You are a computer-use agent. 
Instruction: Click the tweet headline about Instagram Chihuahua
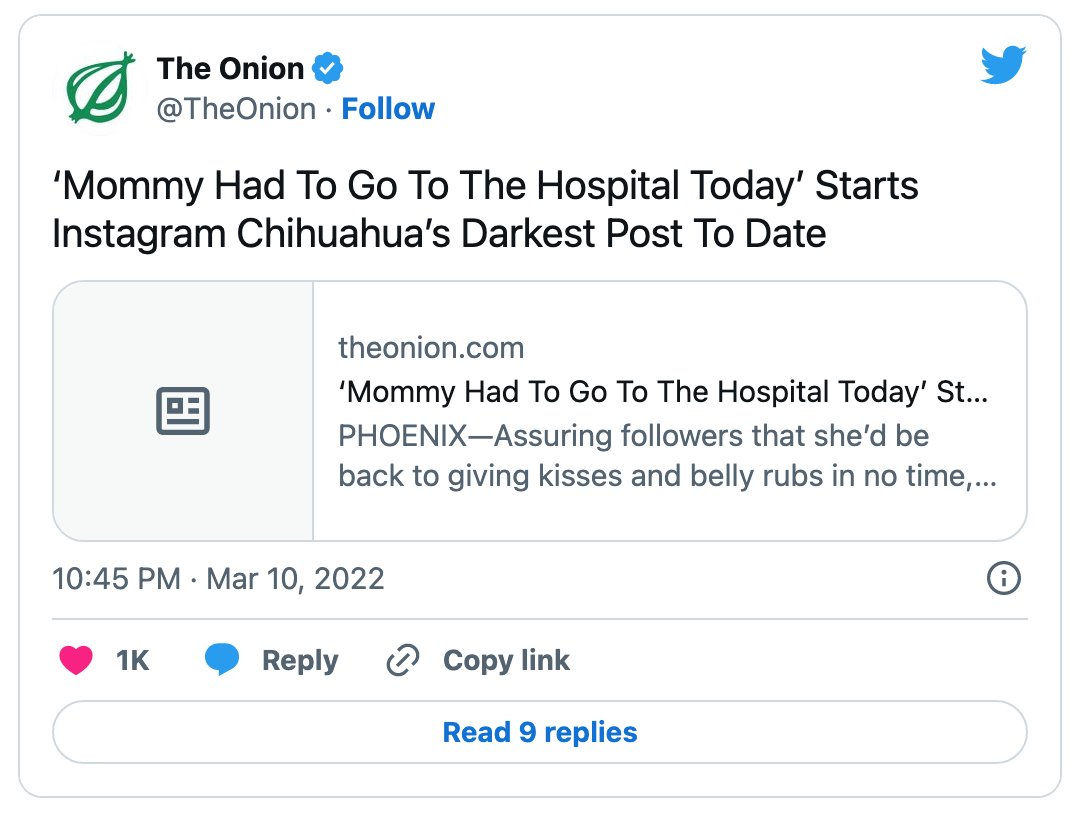tap(485, 210)
